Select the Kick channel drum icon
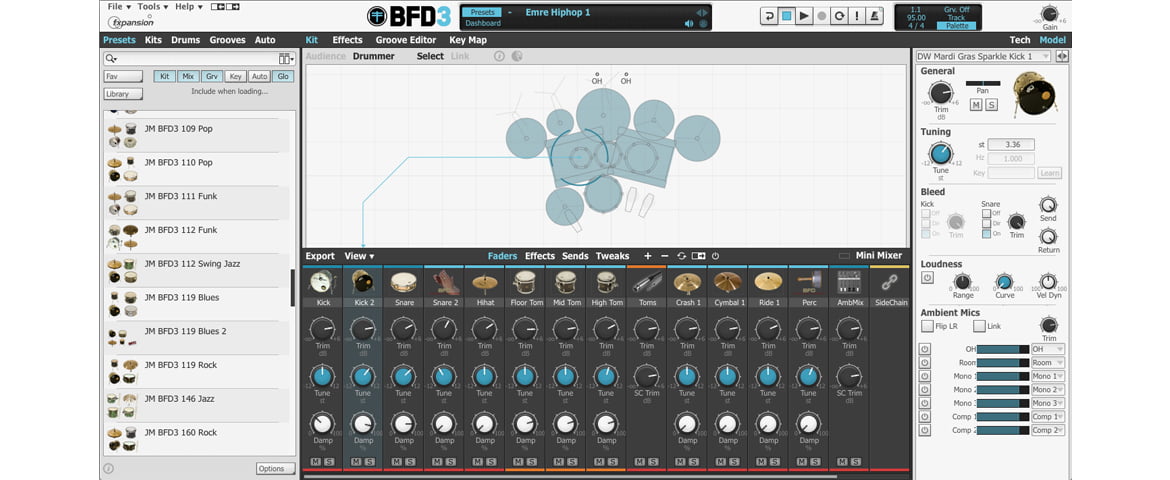The width and height of the screenshot is (1170, 480). (x=323, y=282)
